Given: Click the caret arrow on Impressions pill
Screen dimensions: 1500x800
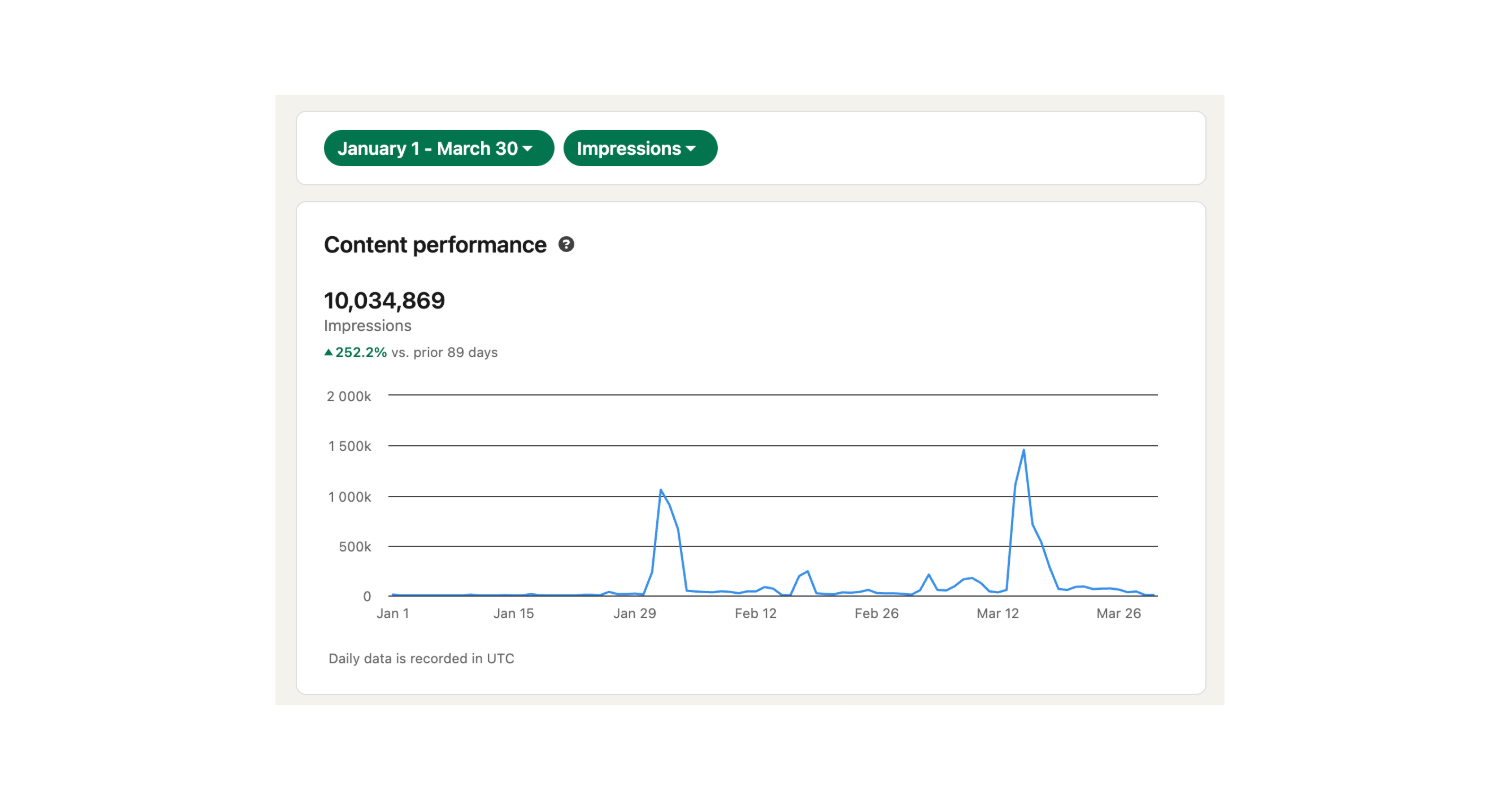Looking at the screenshot, I should [x=691, y=149].
